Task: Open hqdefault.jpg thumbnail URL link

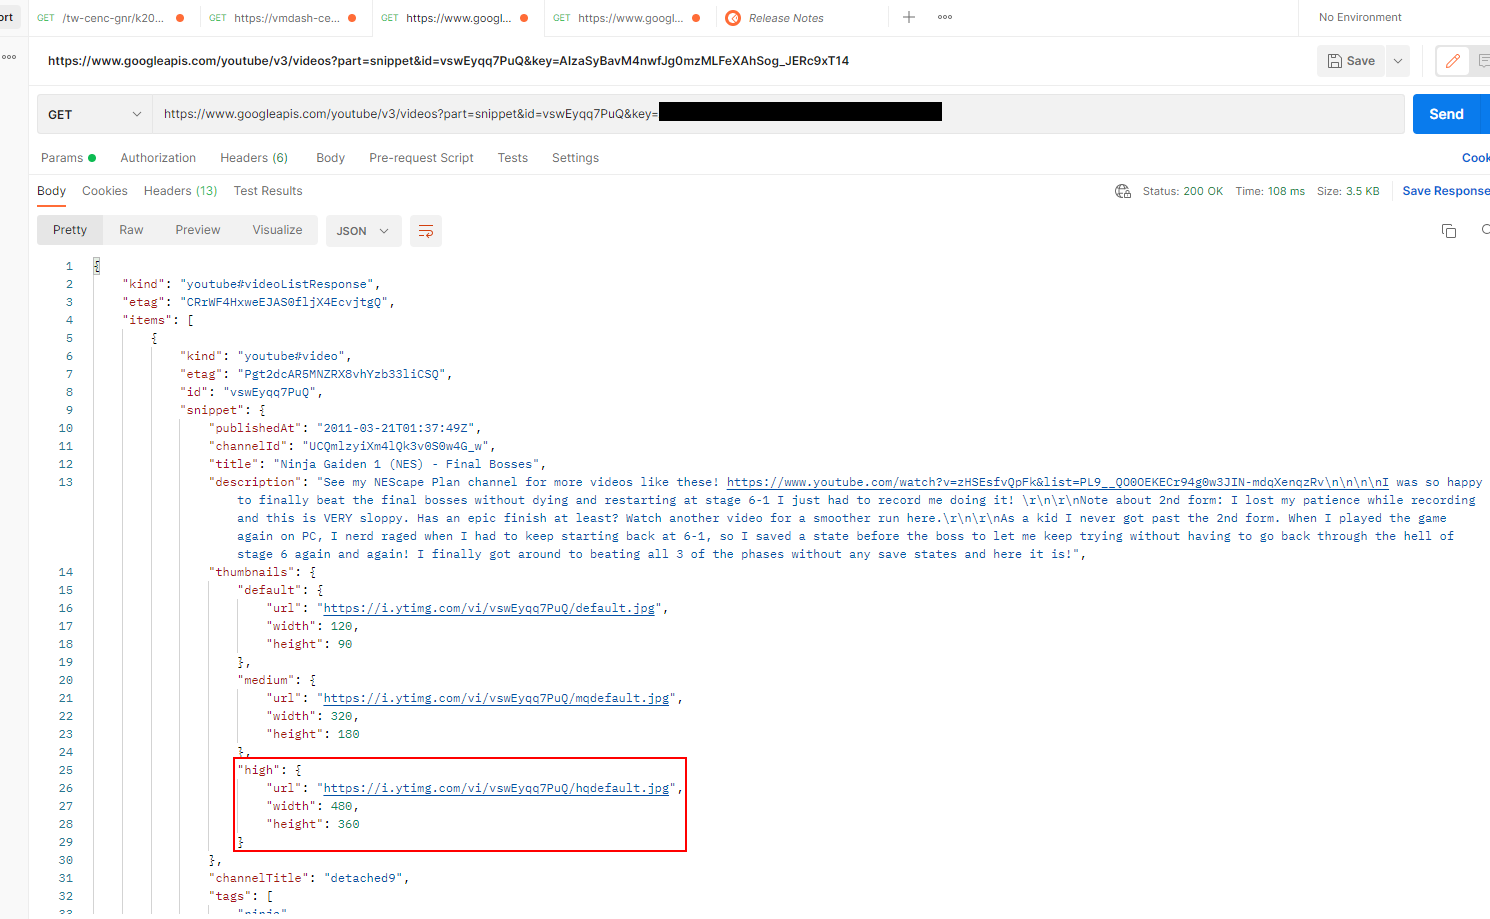Action: (x=496, y=788)
